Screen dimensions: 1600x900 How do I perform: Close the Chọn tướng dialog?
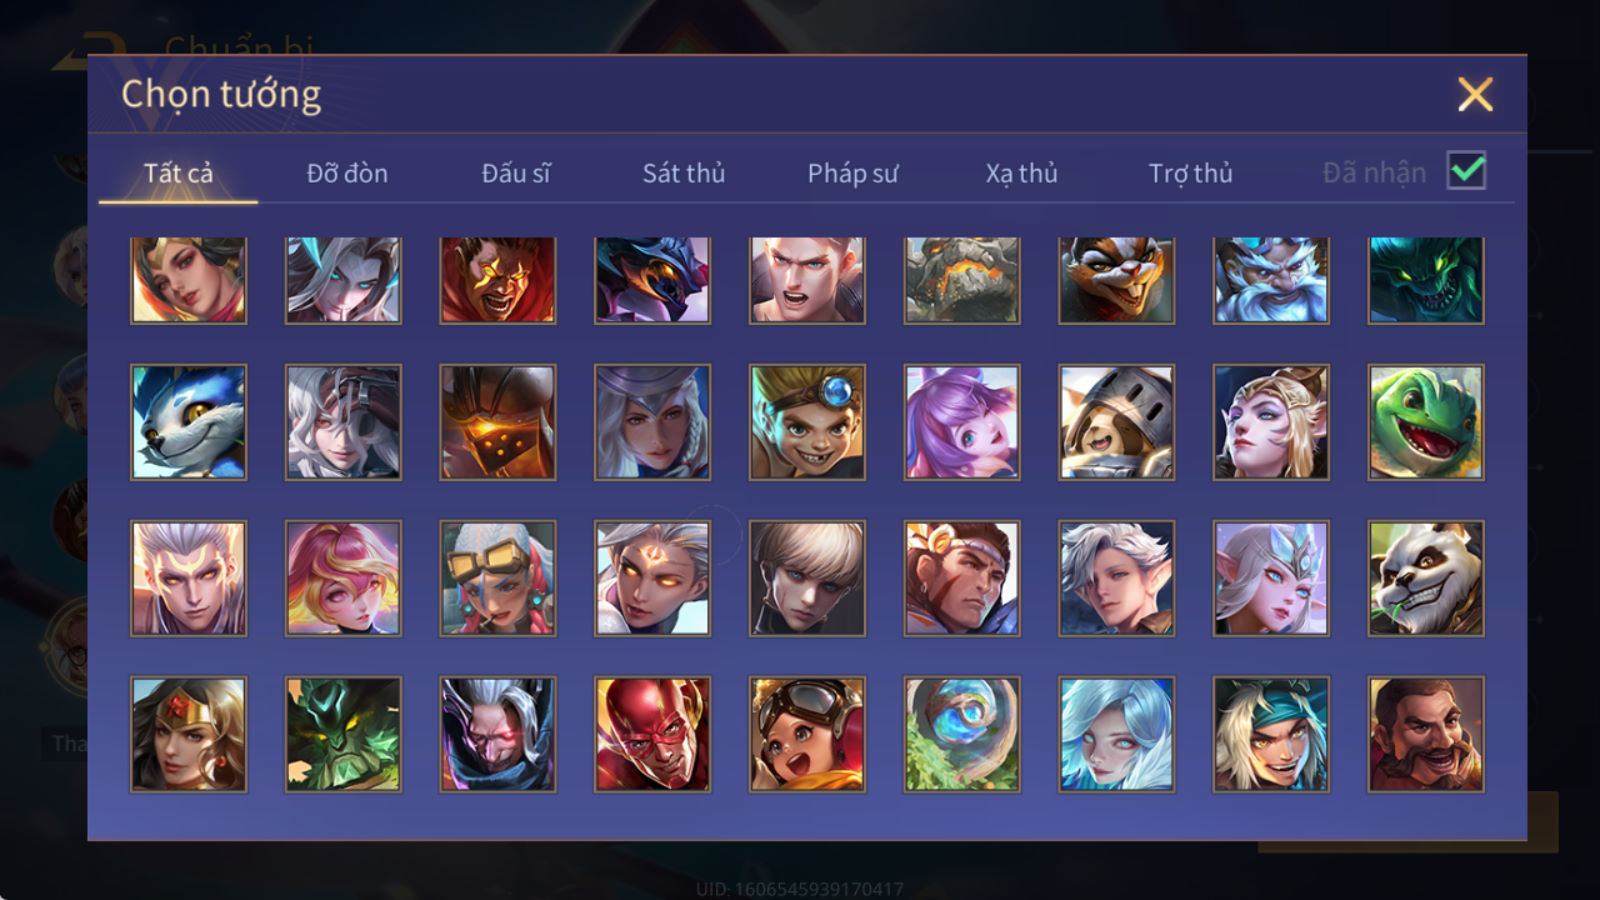coord(1475,94)
